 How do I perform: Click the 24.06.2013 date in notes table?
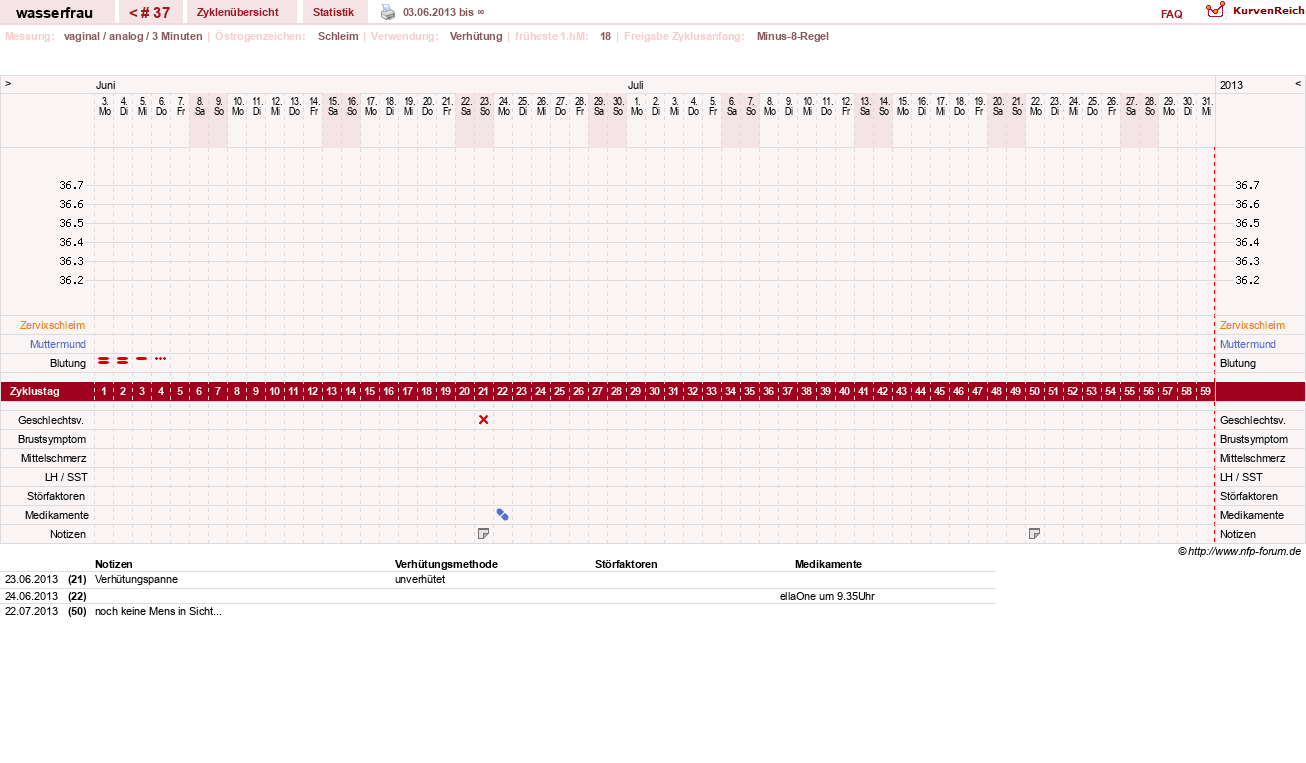(x=32, y=596)
